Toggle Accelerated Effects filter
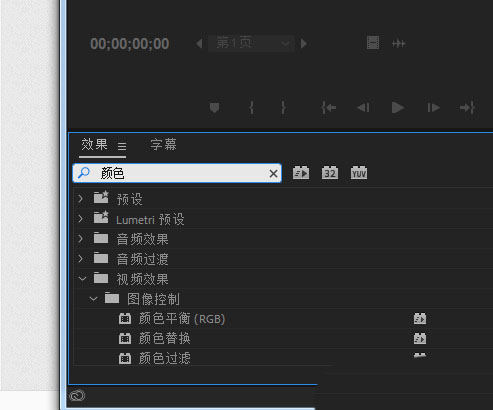This screenshot has height=410, width=493. (301, 173)
